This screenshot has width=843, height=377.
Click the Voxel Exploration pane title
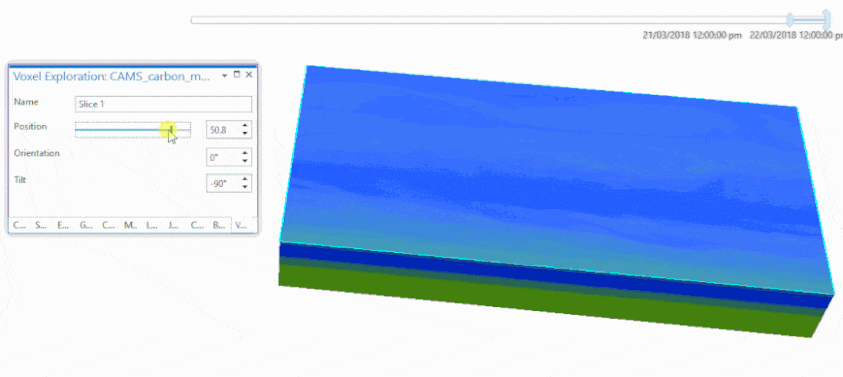[110, 76]
